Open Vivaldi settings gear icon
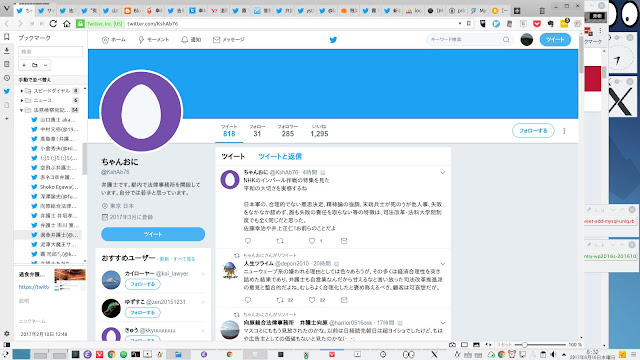Screen dimensions: 640x360 click(x=7, y=333)
